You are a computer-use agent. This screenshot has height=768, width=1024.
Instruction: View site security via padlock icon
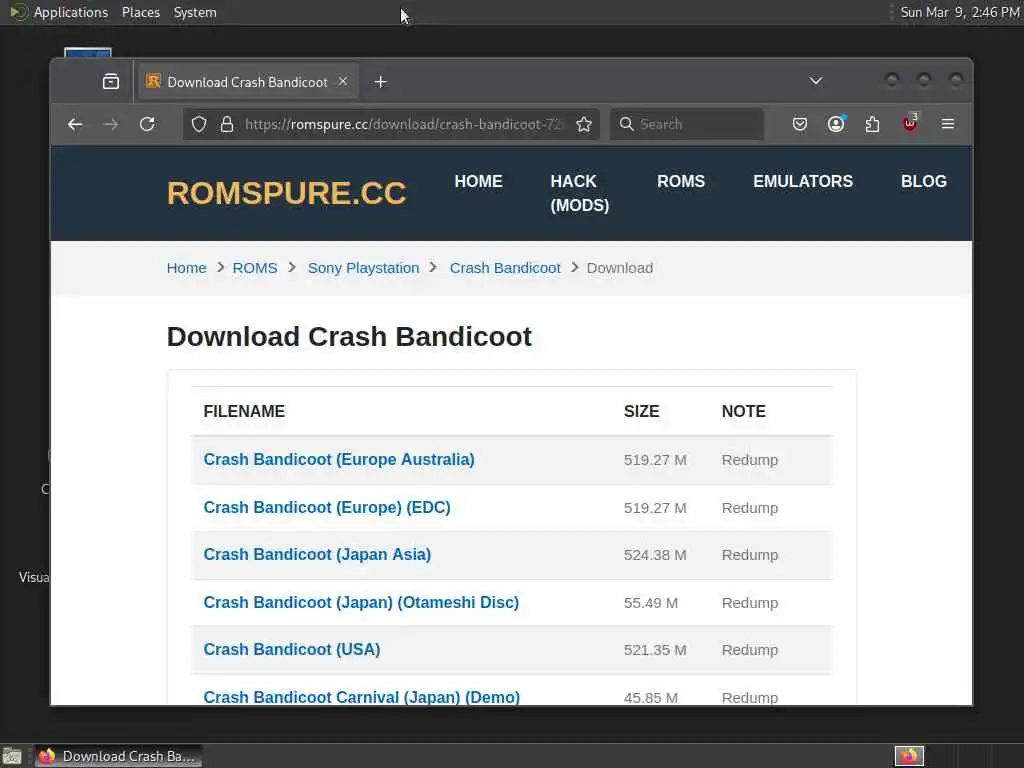tap(227, 124)
